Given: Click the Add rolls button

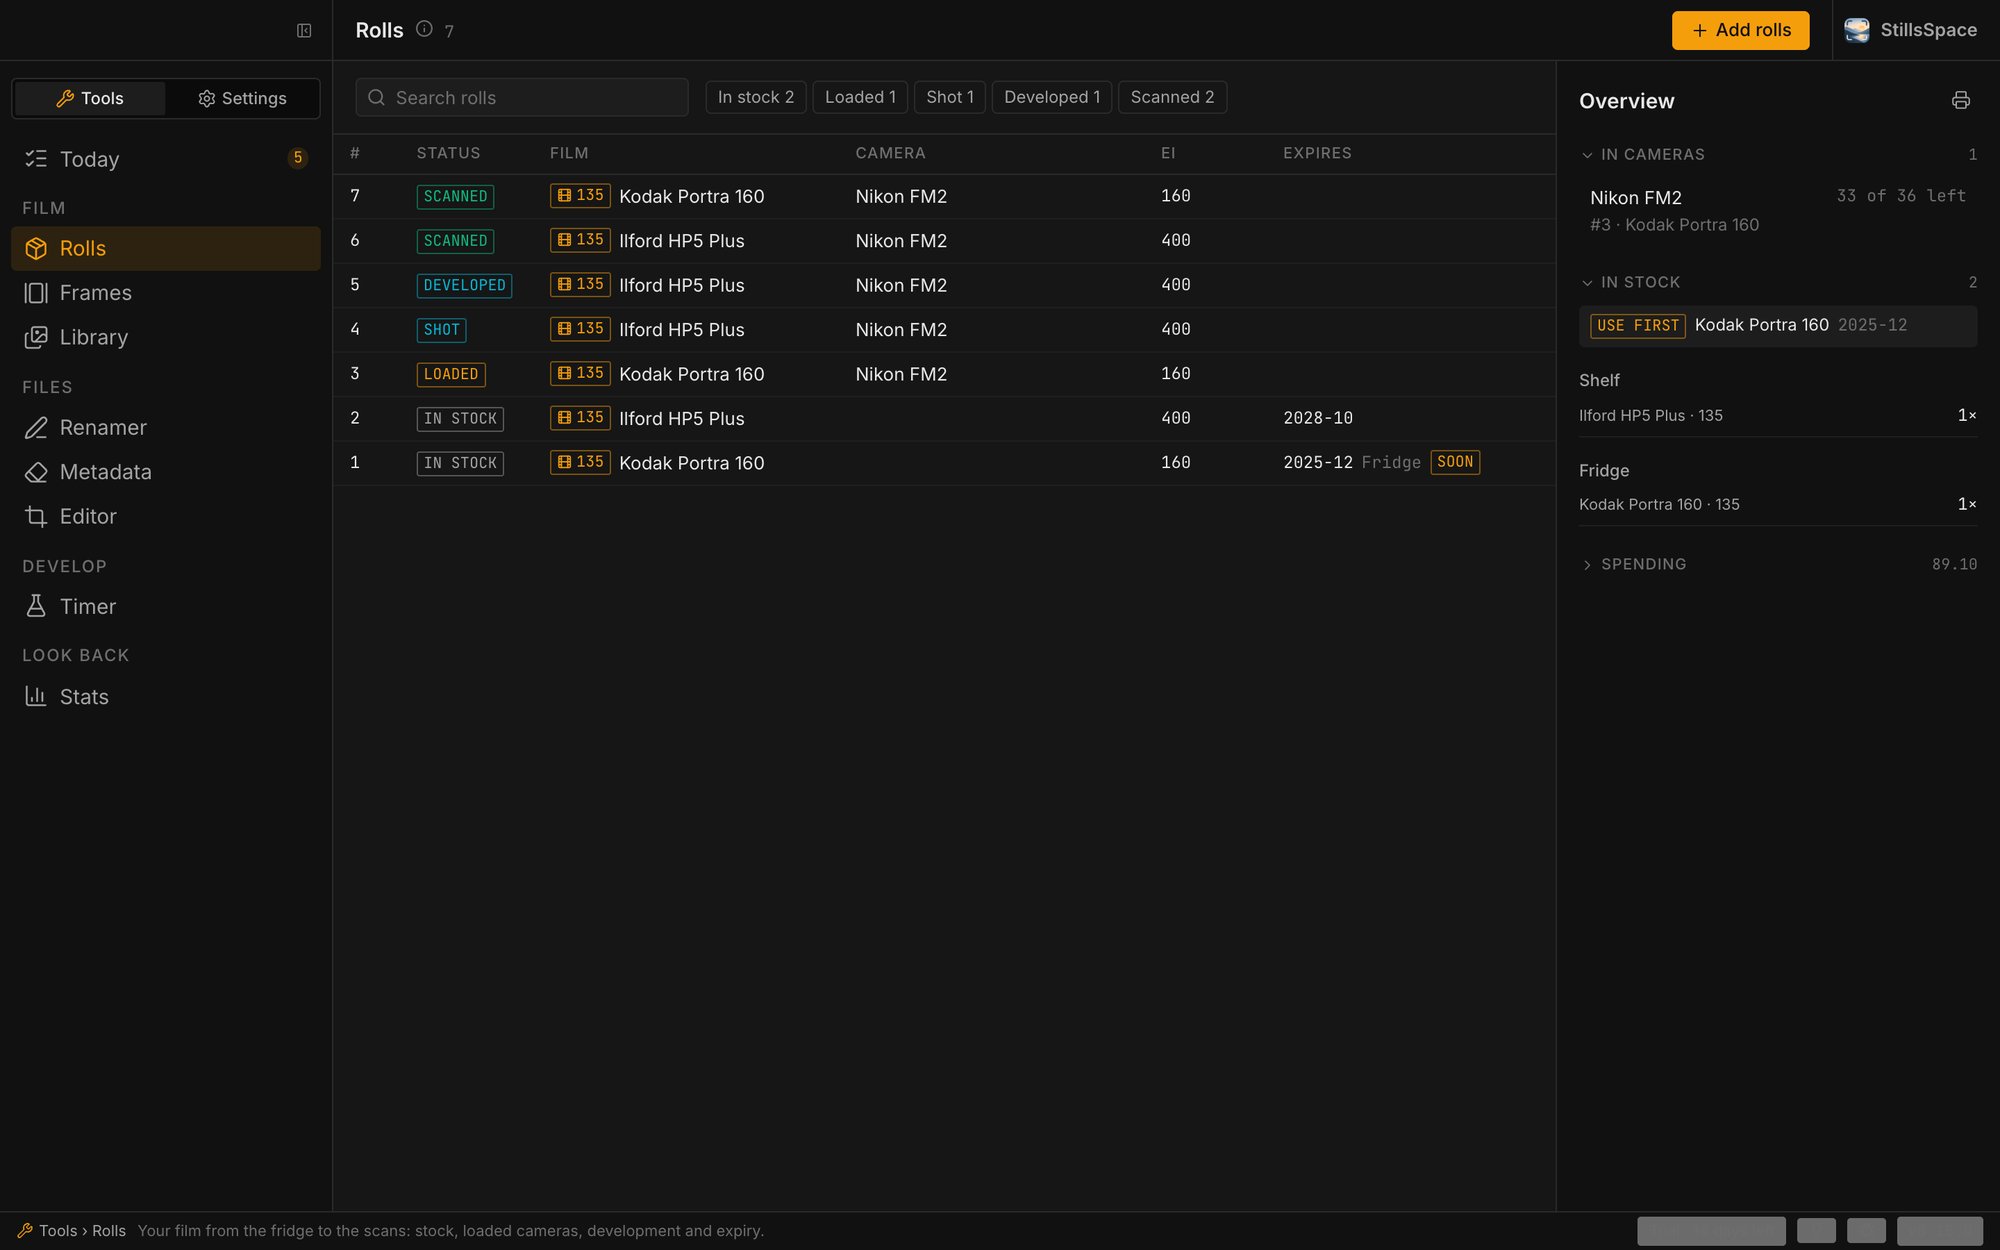Looking at the screenshot, I should pos(1740,30).
